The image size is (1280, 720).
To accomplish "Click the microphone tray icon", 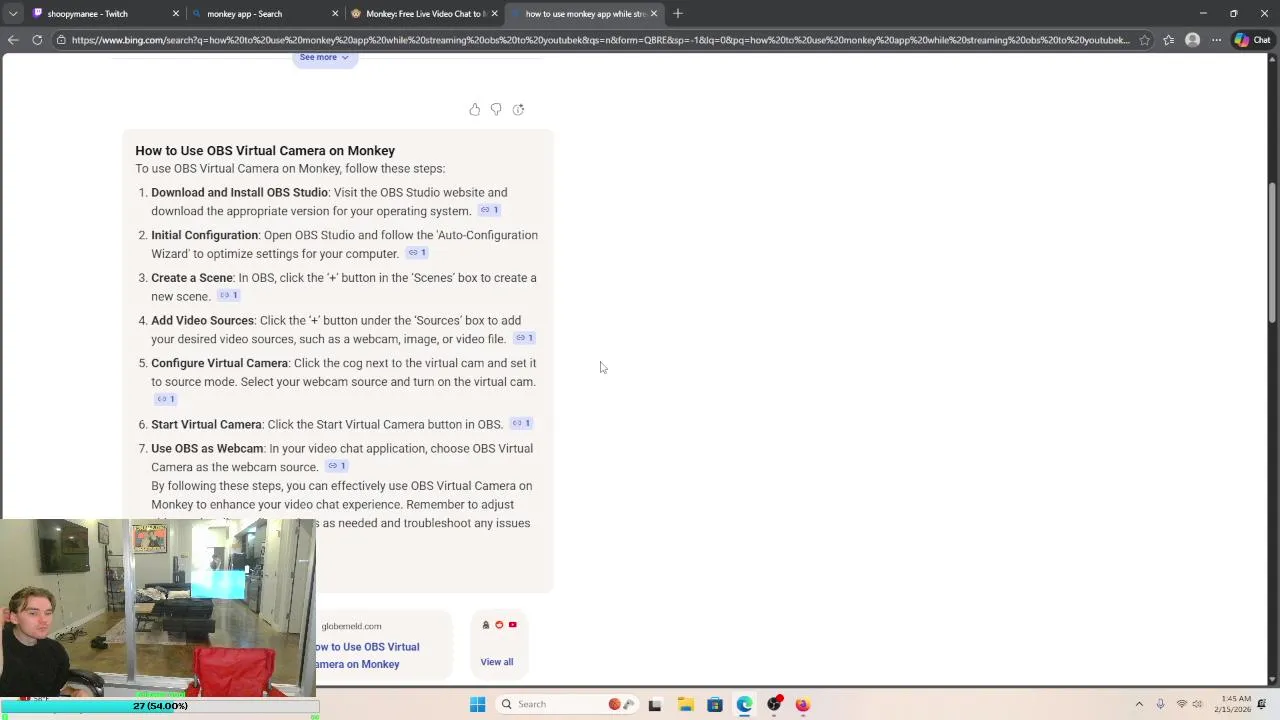I will (1160, 704).
